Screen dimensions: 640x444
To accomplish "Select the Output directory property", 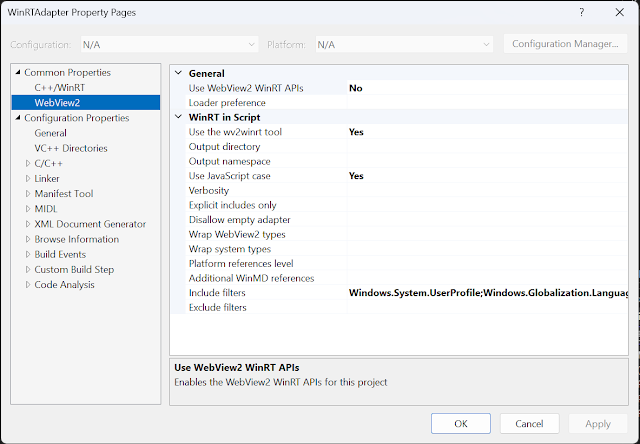I will click(224, 147).
